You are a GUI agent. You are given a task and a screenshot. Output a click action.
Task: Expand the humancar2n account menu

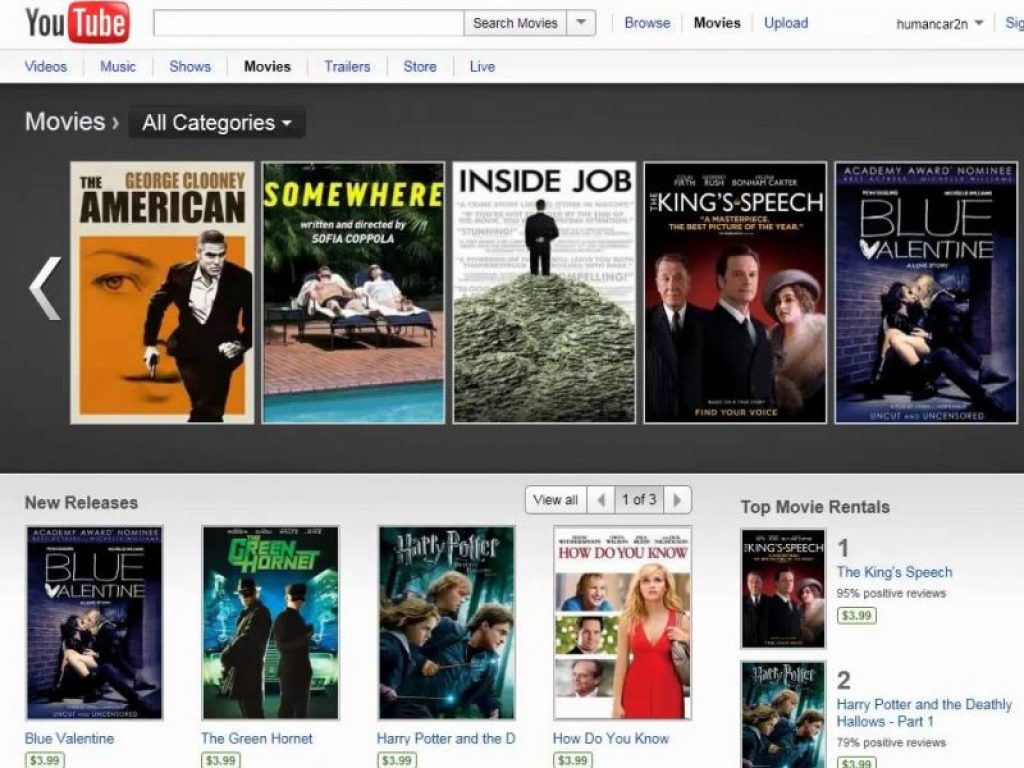pyautogui.click(x=940, y=24)
